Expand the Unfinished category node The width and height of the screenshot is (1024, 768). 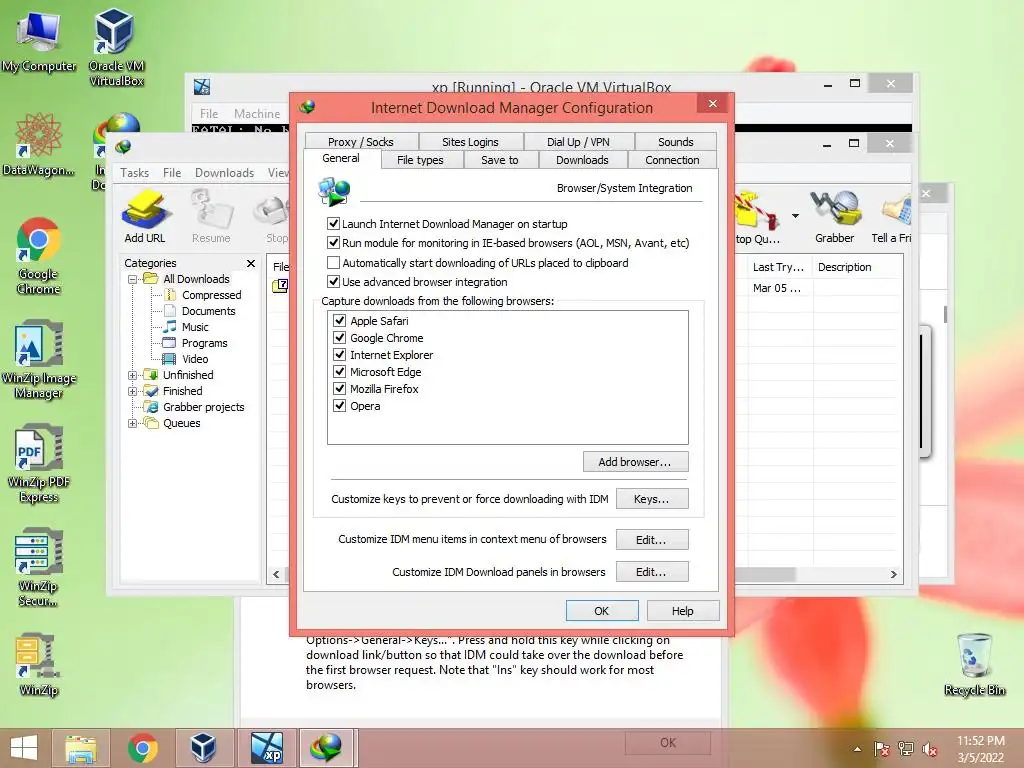click(x=133, y=376)
